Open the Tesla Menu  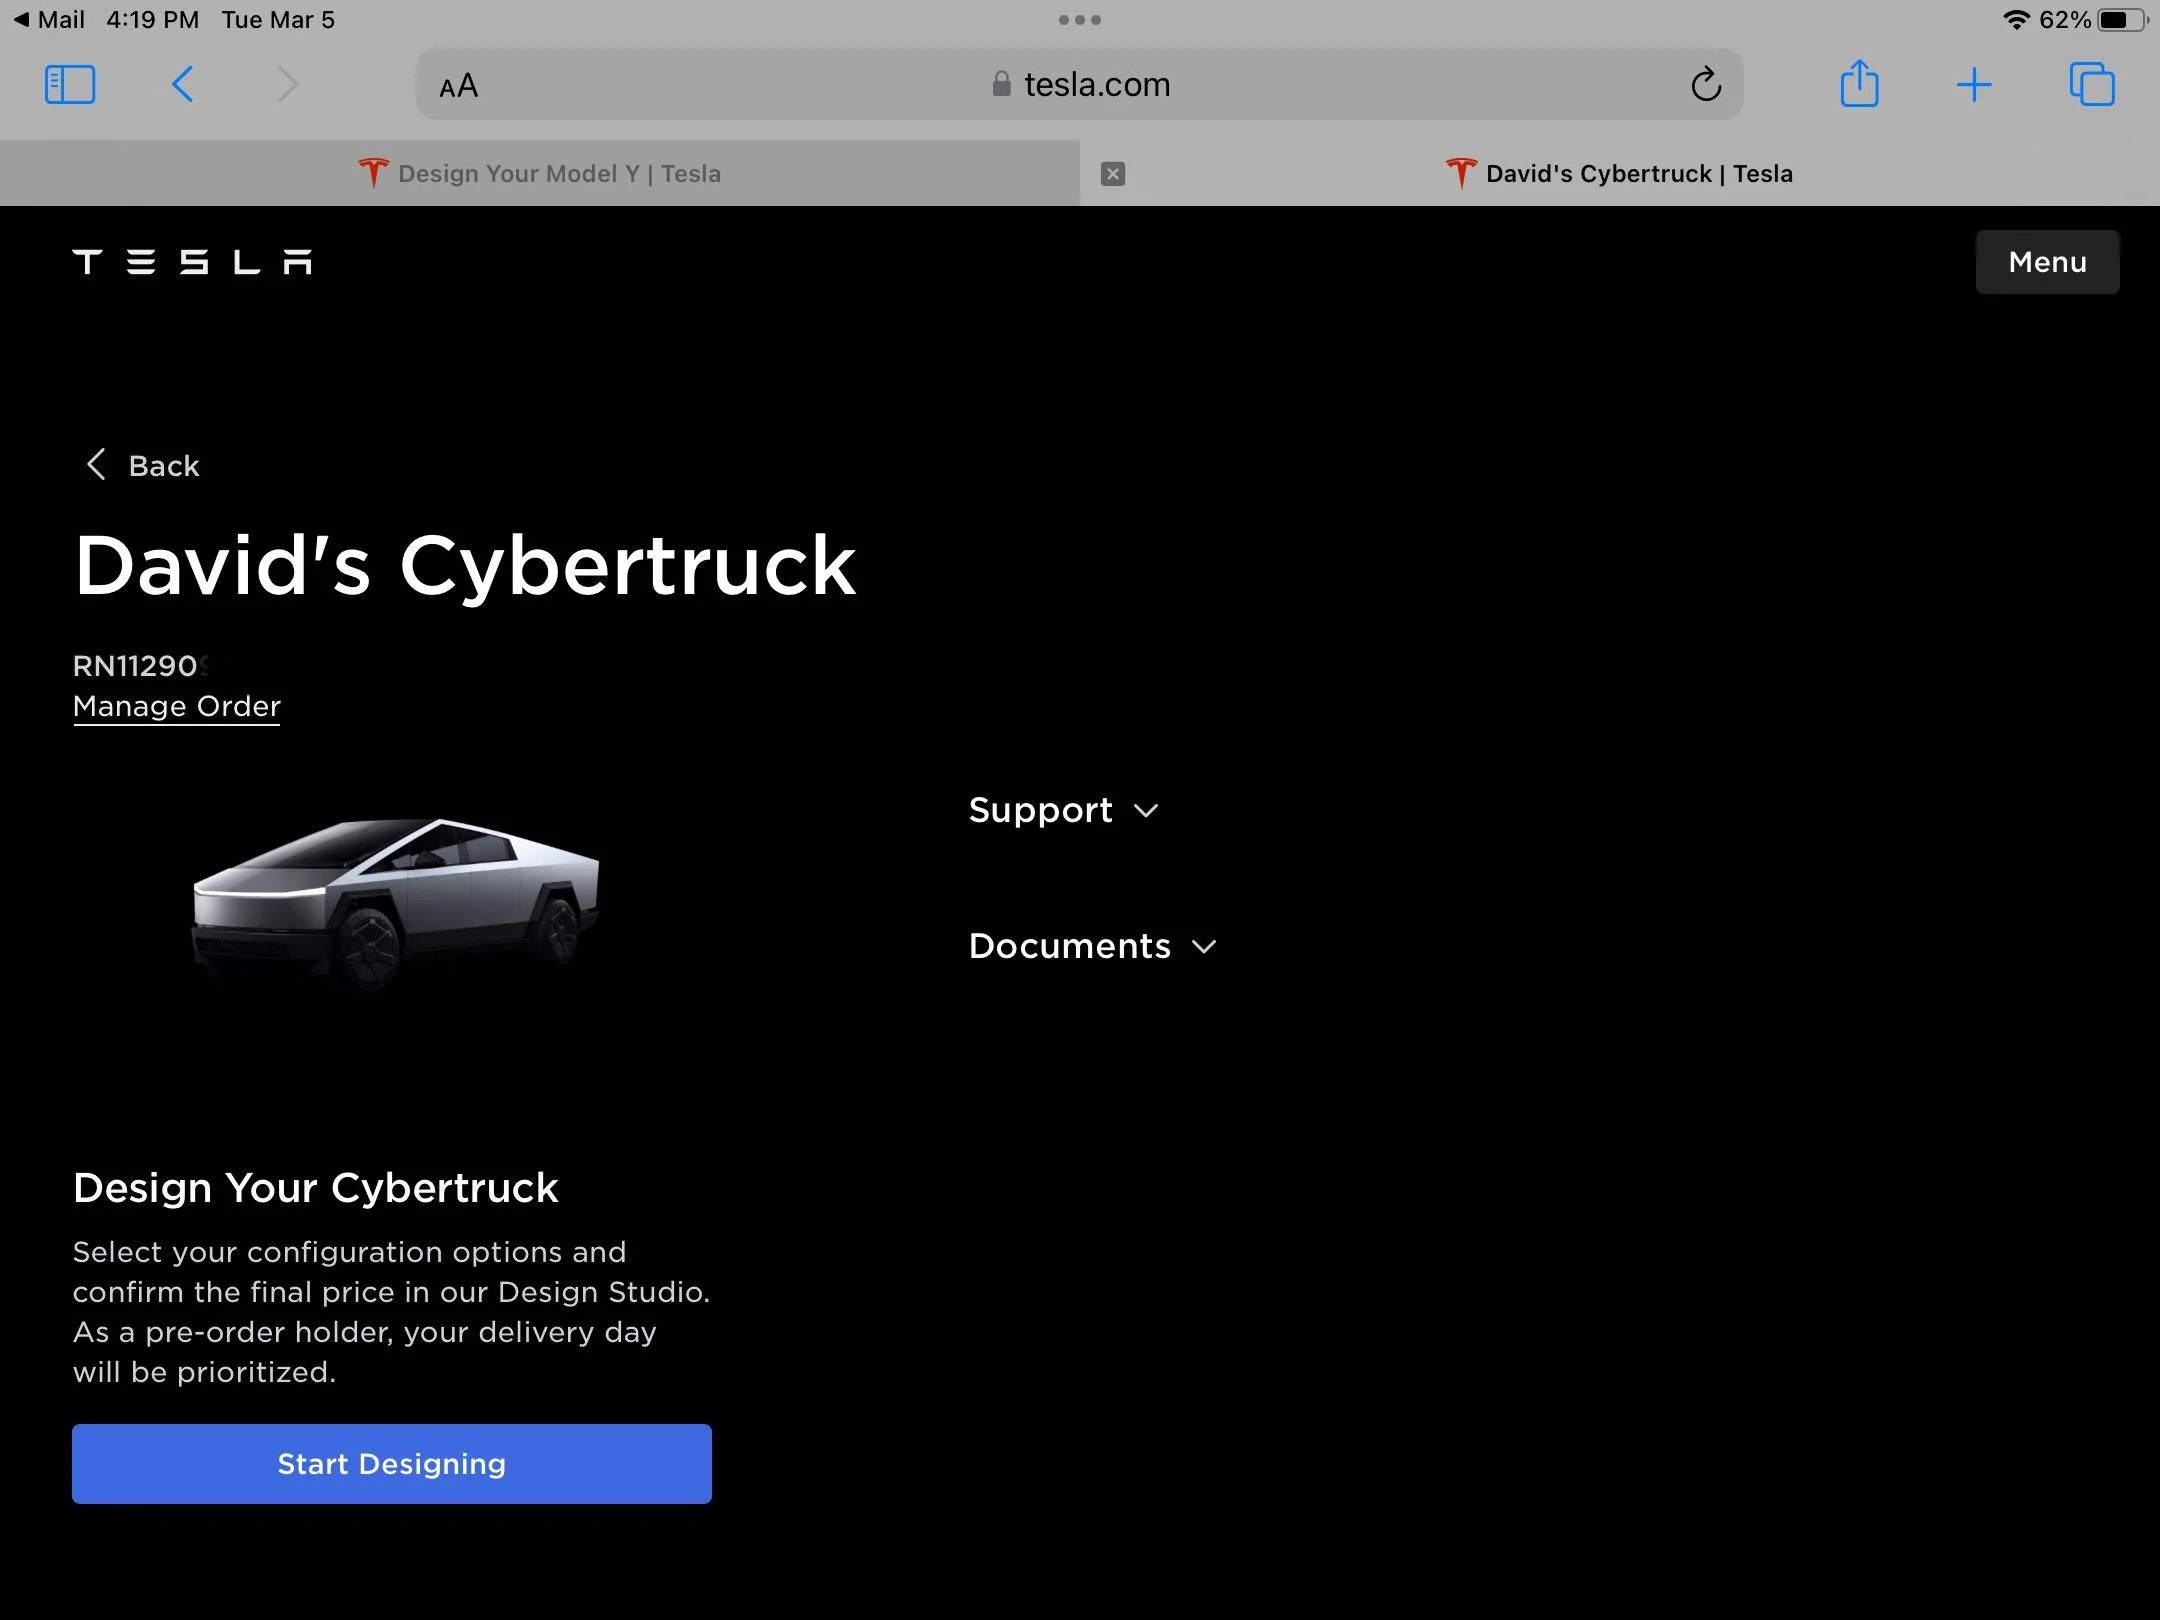coord(2047,262)
